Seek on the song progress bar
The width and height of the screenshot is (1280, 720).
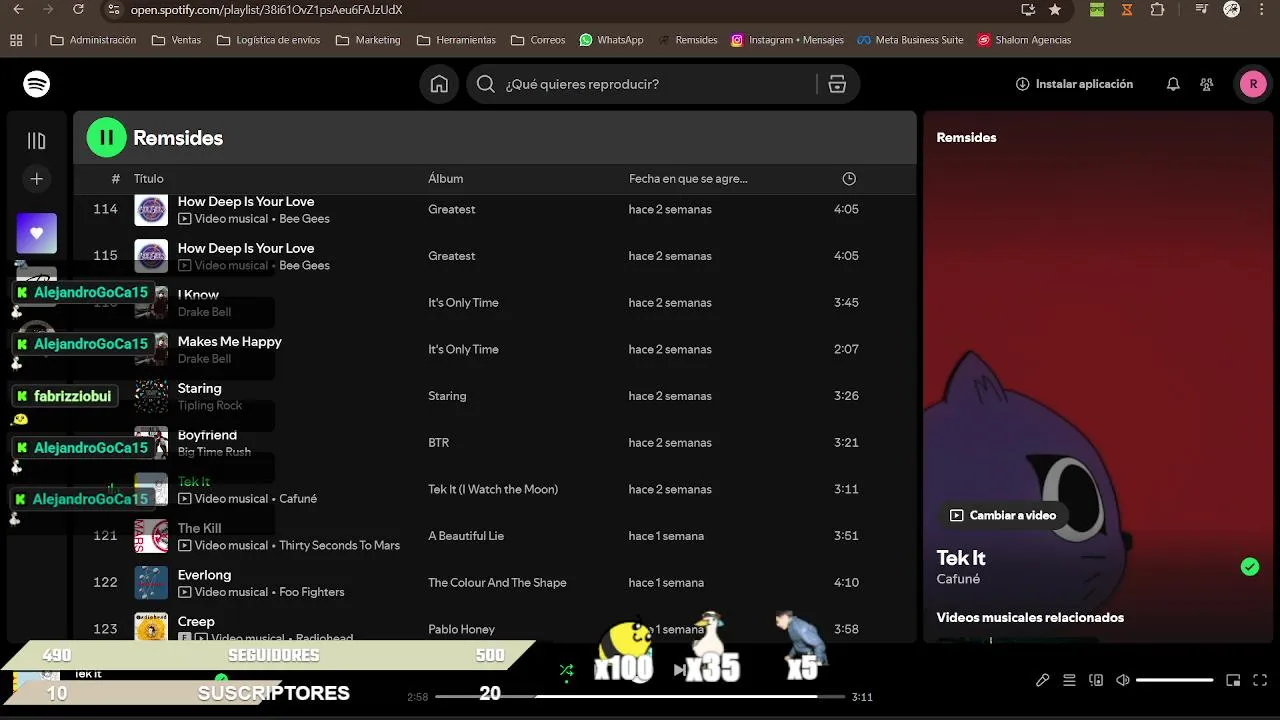pos(640,696)
